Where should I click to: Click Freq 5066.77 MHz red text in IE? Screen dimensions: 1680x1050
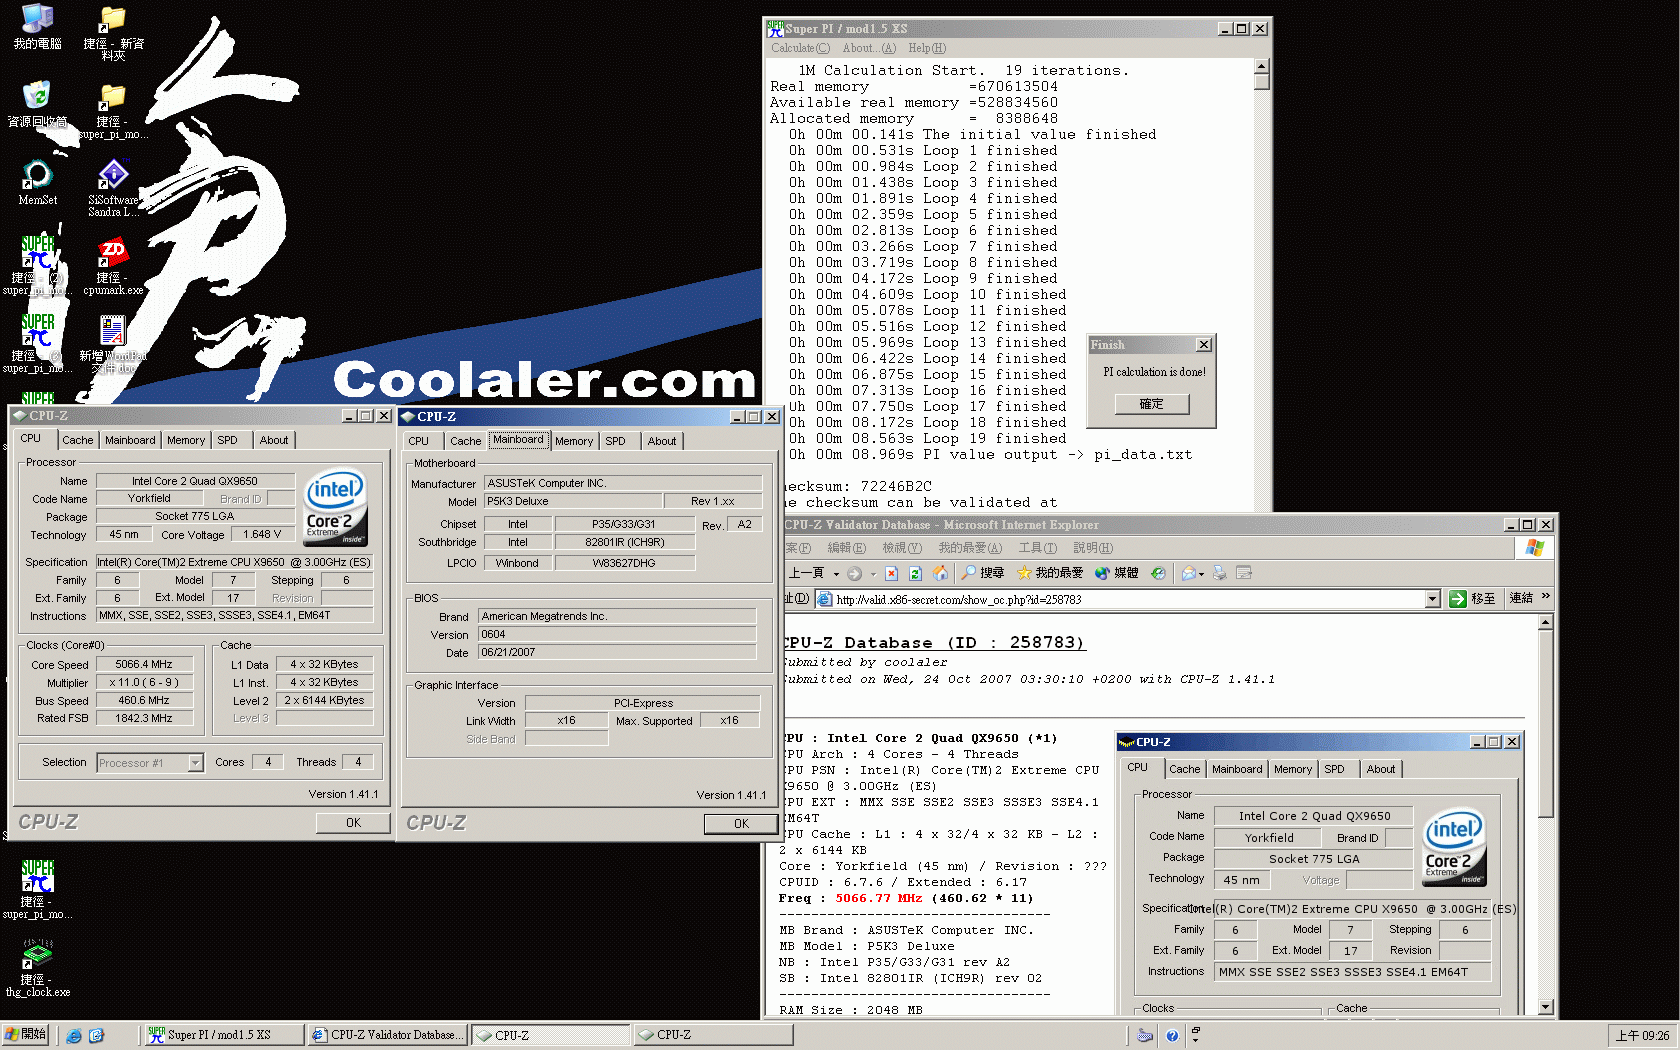pyautogui.click(x=879, y=898)
